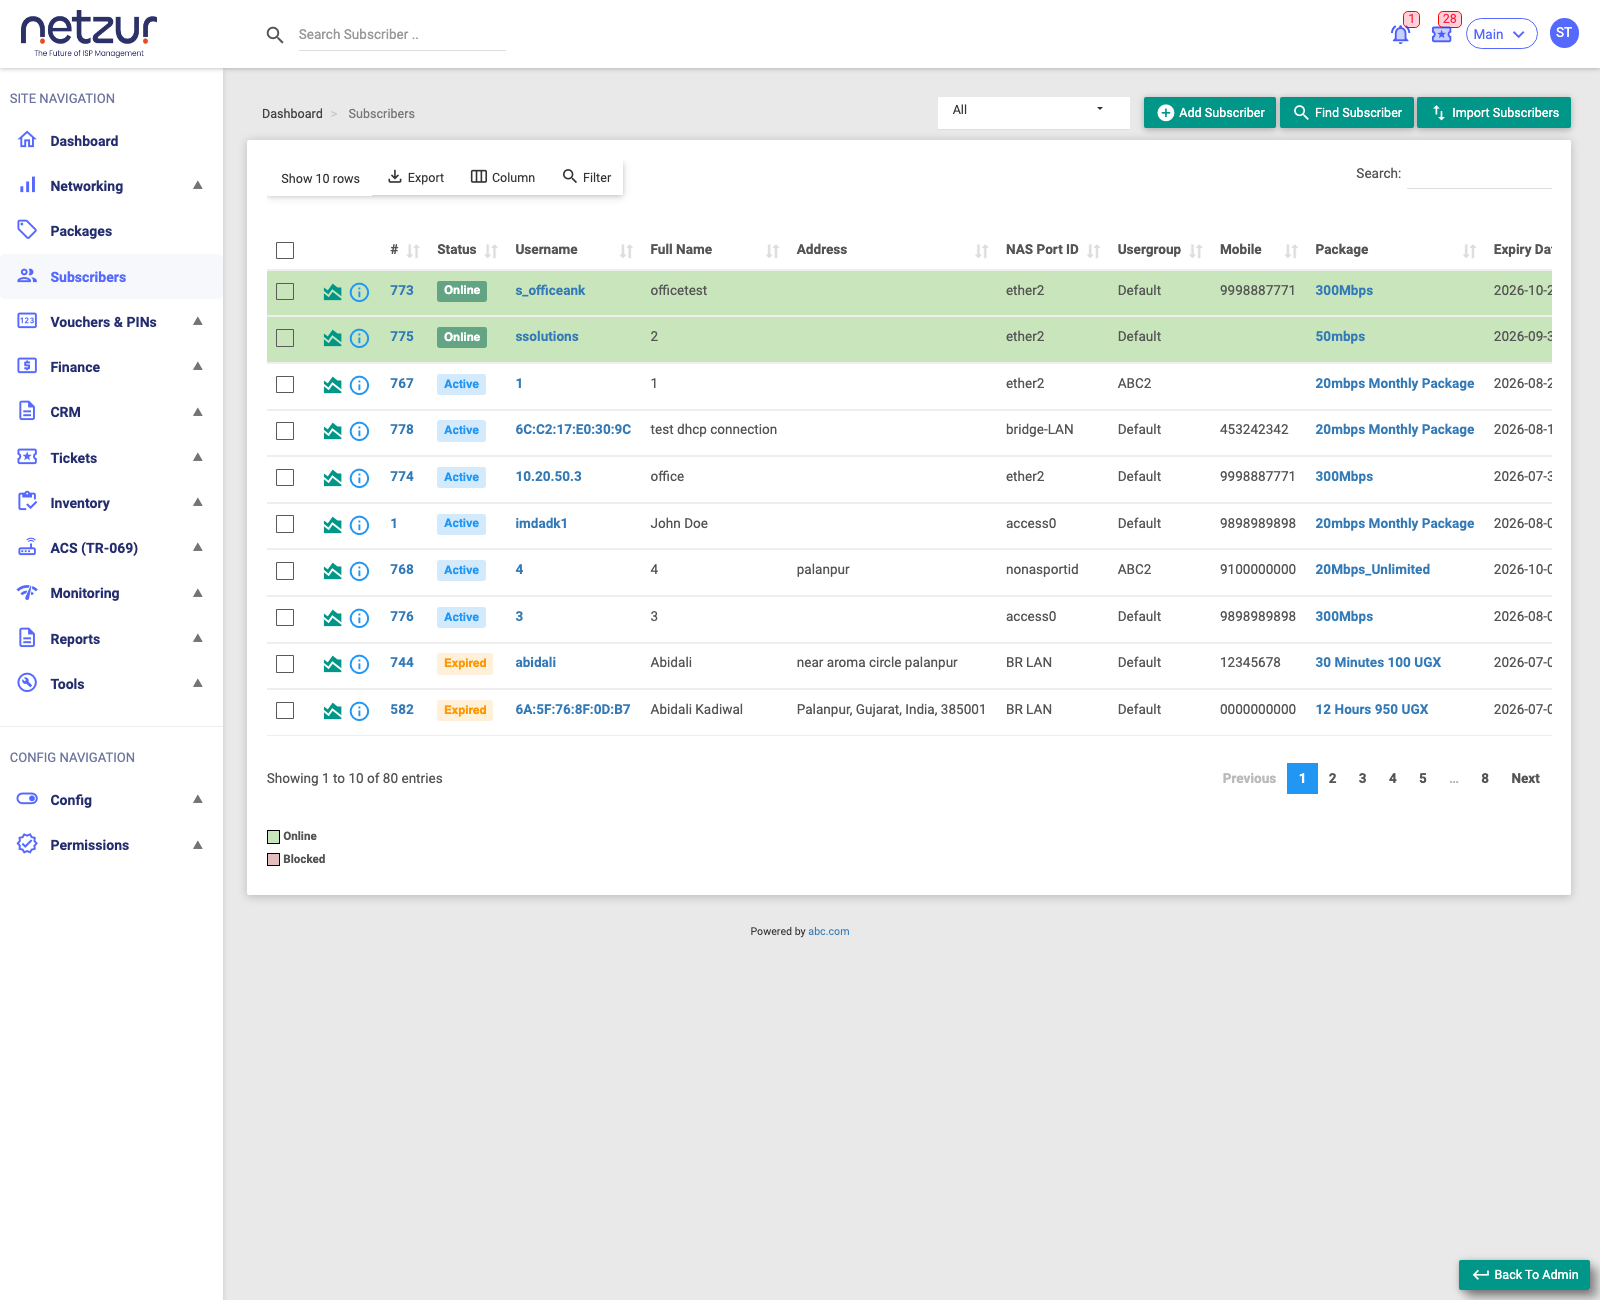The image size is (1600, 1300).
Task: Open usage graph icon for subscriber 768
Action: [333, 571]
